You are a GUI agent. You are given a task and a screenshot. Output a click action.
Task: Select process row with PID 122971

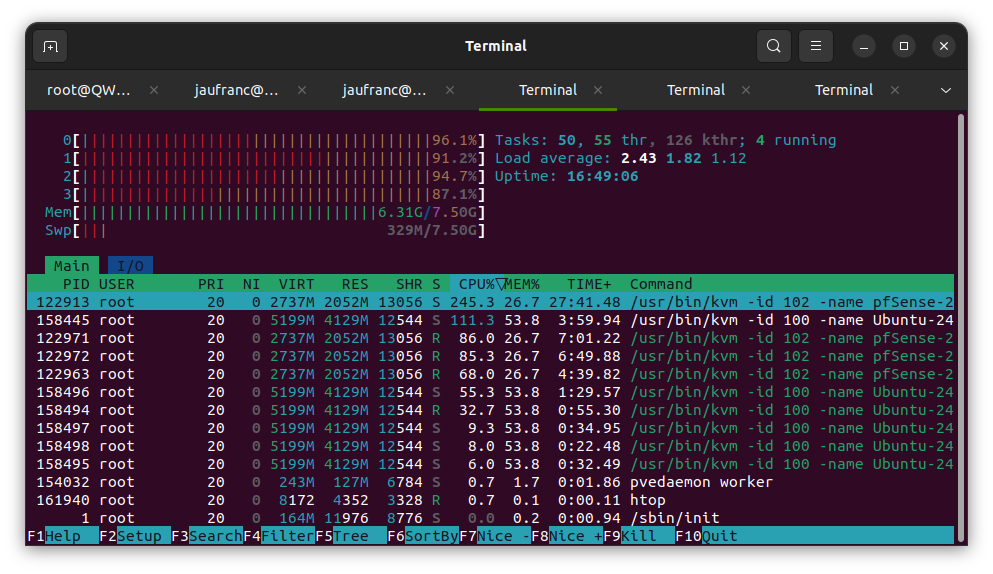coord(490,338)
